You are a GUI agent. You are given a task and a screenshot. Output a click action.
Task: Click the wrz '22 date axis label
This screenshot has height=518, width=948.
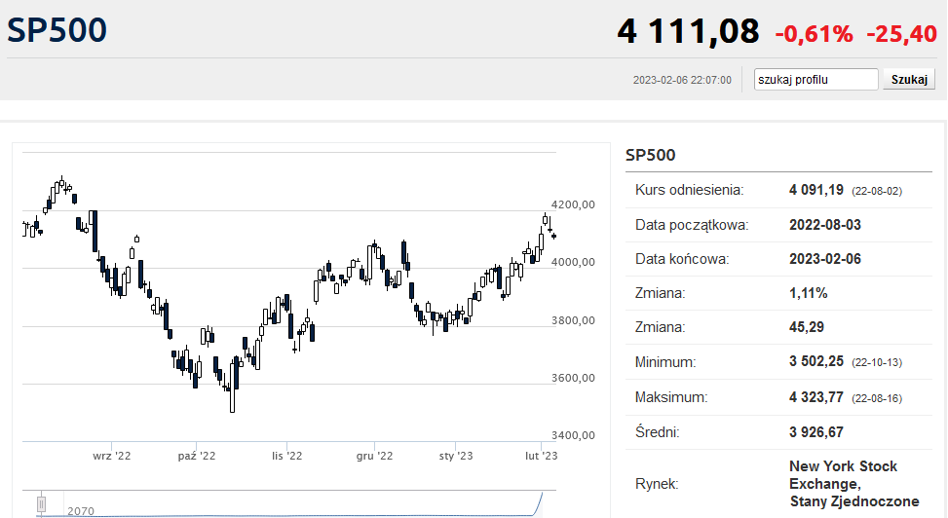click(x=111, y=456)
